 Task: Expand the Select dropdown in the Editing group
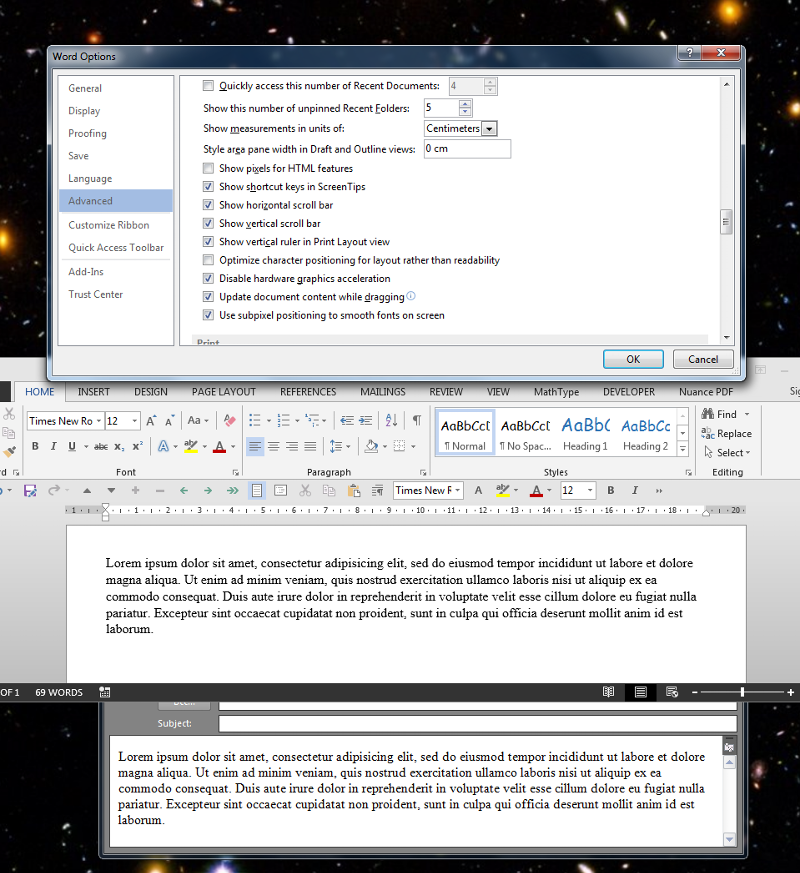tap(748, 452)
